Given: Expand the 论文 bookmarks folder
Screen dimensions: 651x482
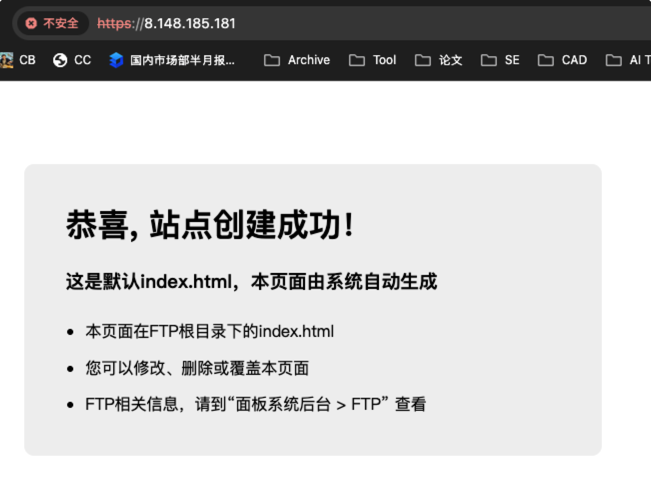Looking at the screenshot, I should [x=439, y=60].
